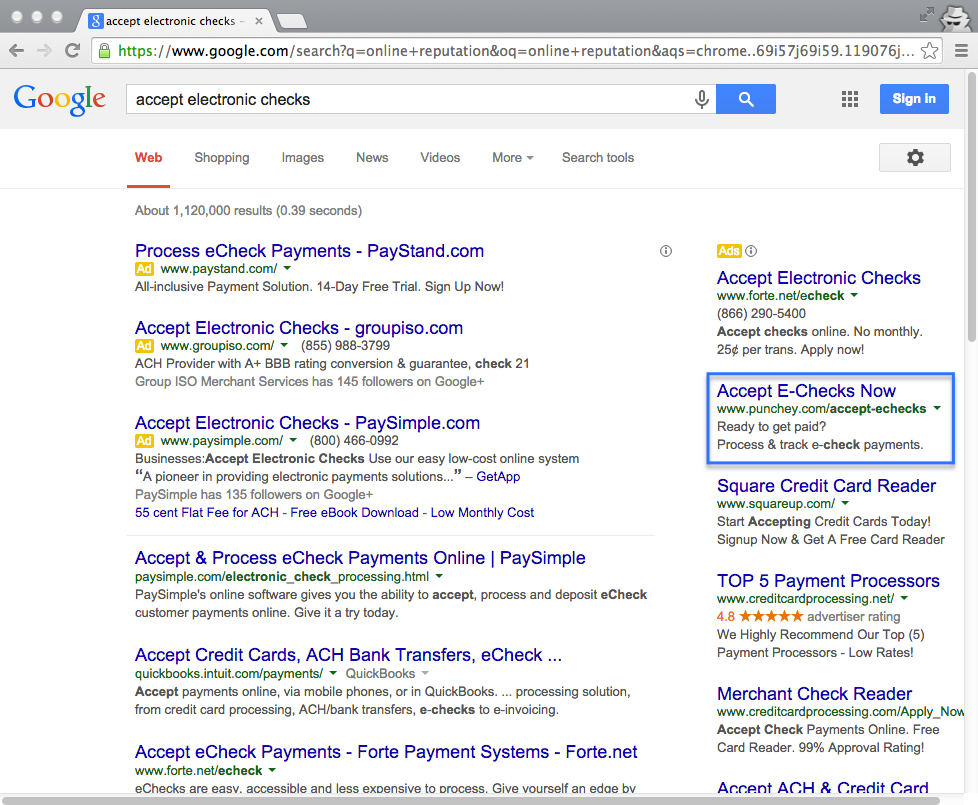
Task: Click the Sign in button
Action: coord(914,99)
